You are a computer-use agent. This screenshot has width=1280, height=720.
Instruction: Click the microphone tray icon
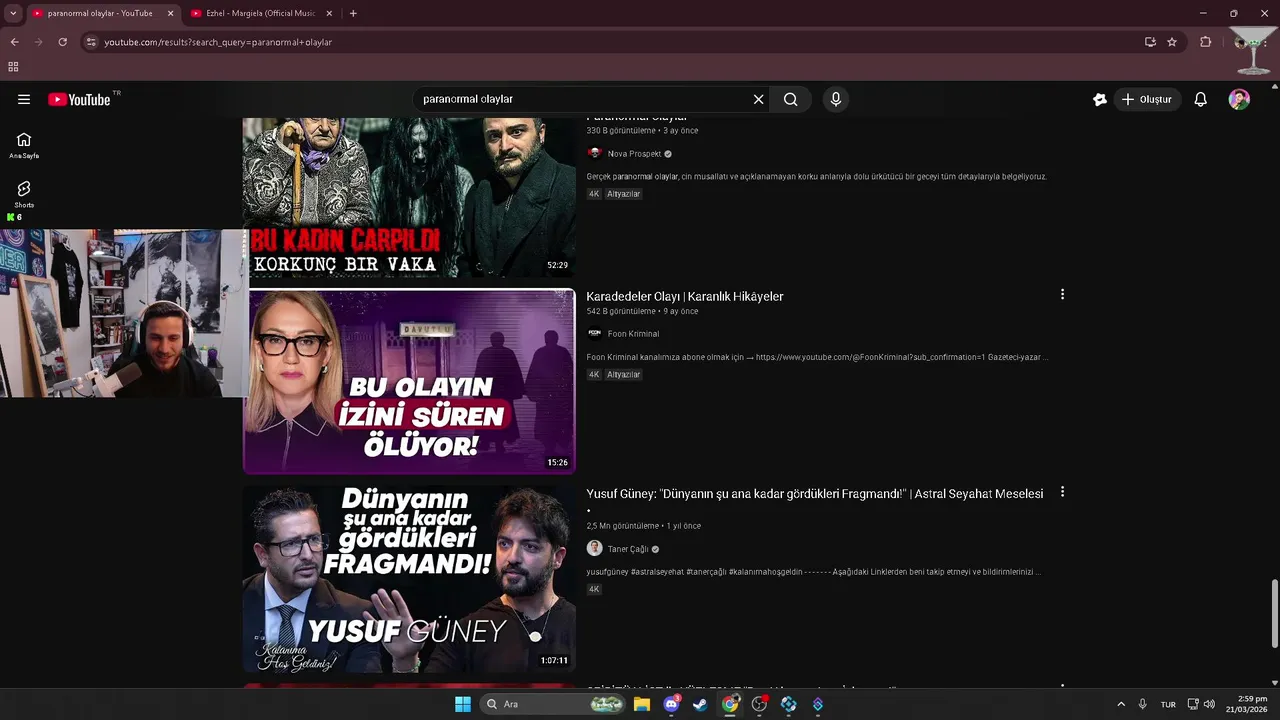1142,704
